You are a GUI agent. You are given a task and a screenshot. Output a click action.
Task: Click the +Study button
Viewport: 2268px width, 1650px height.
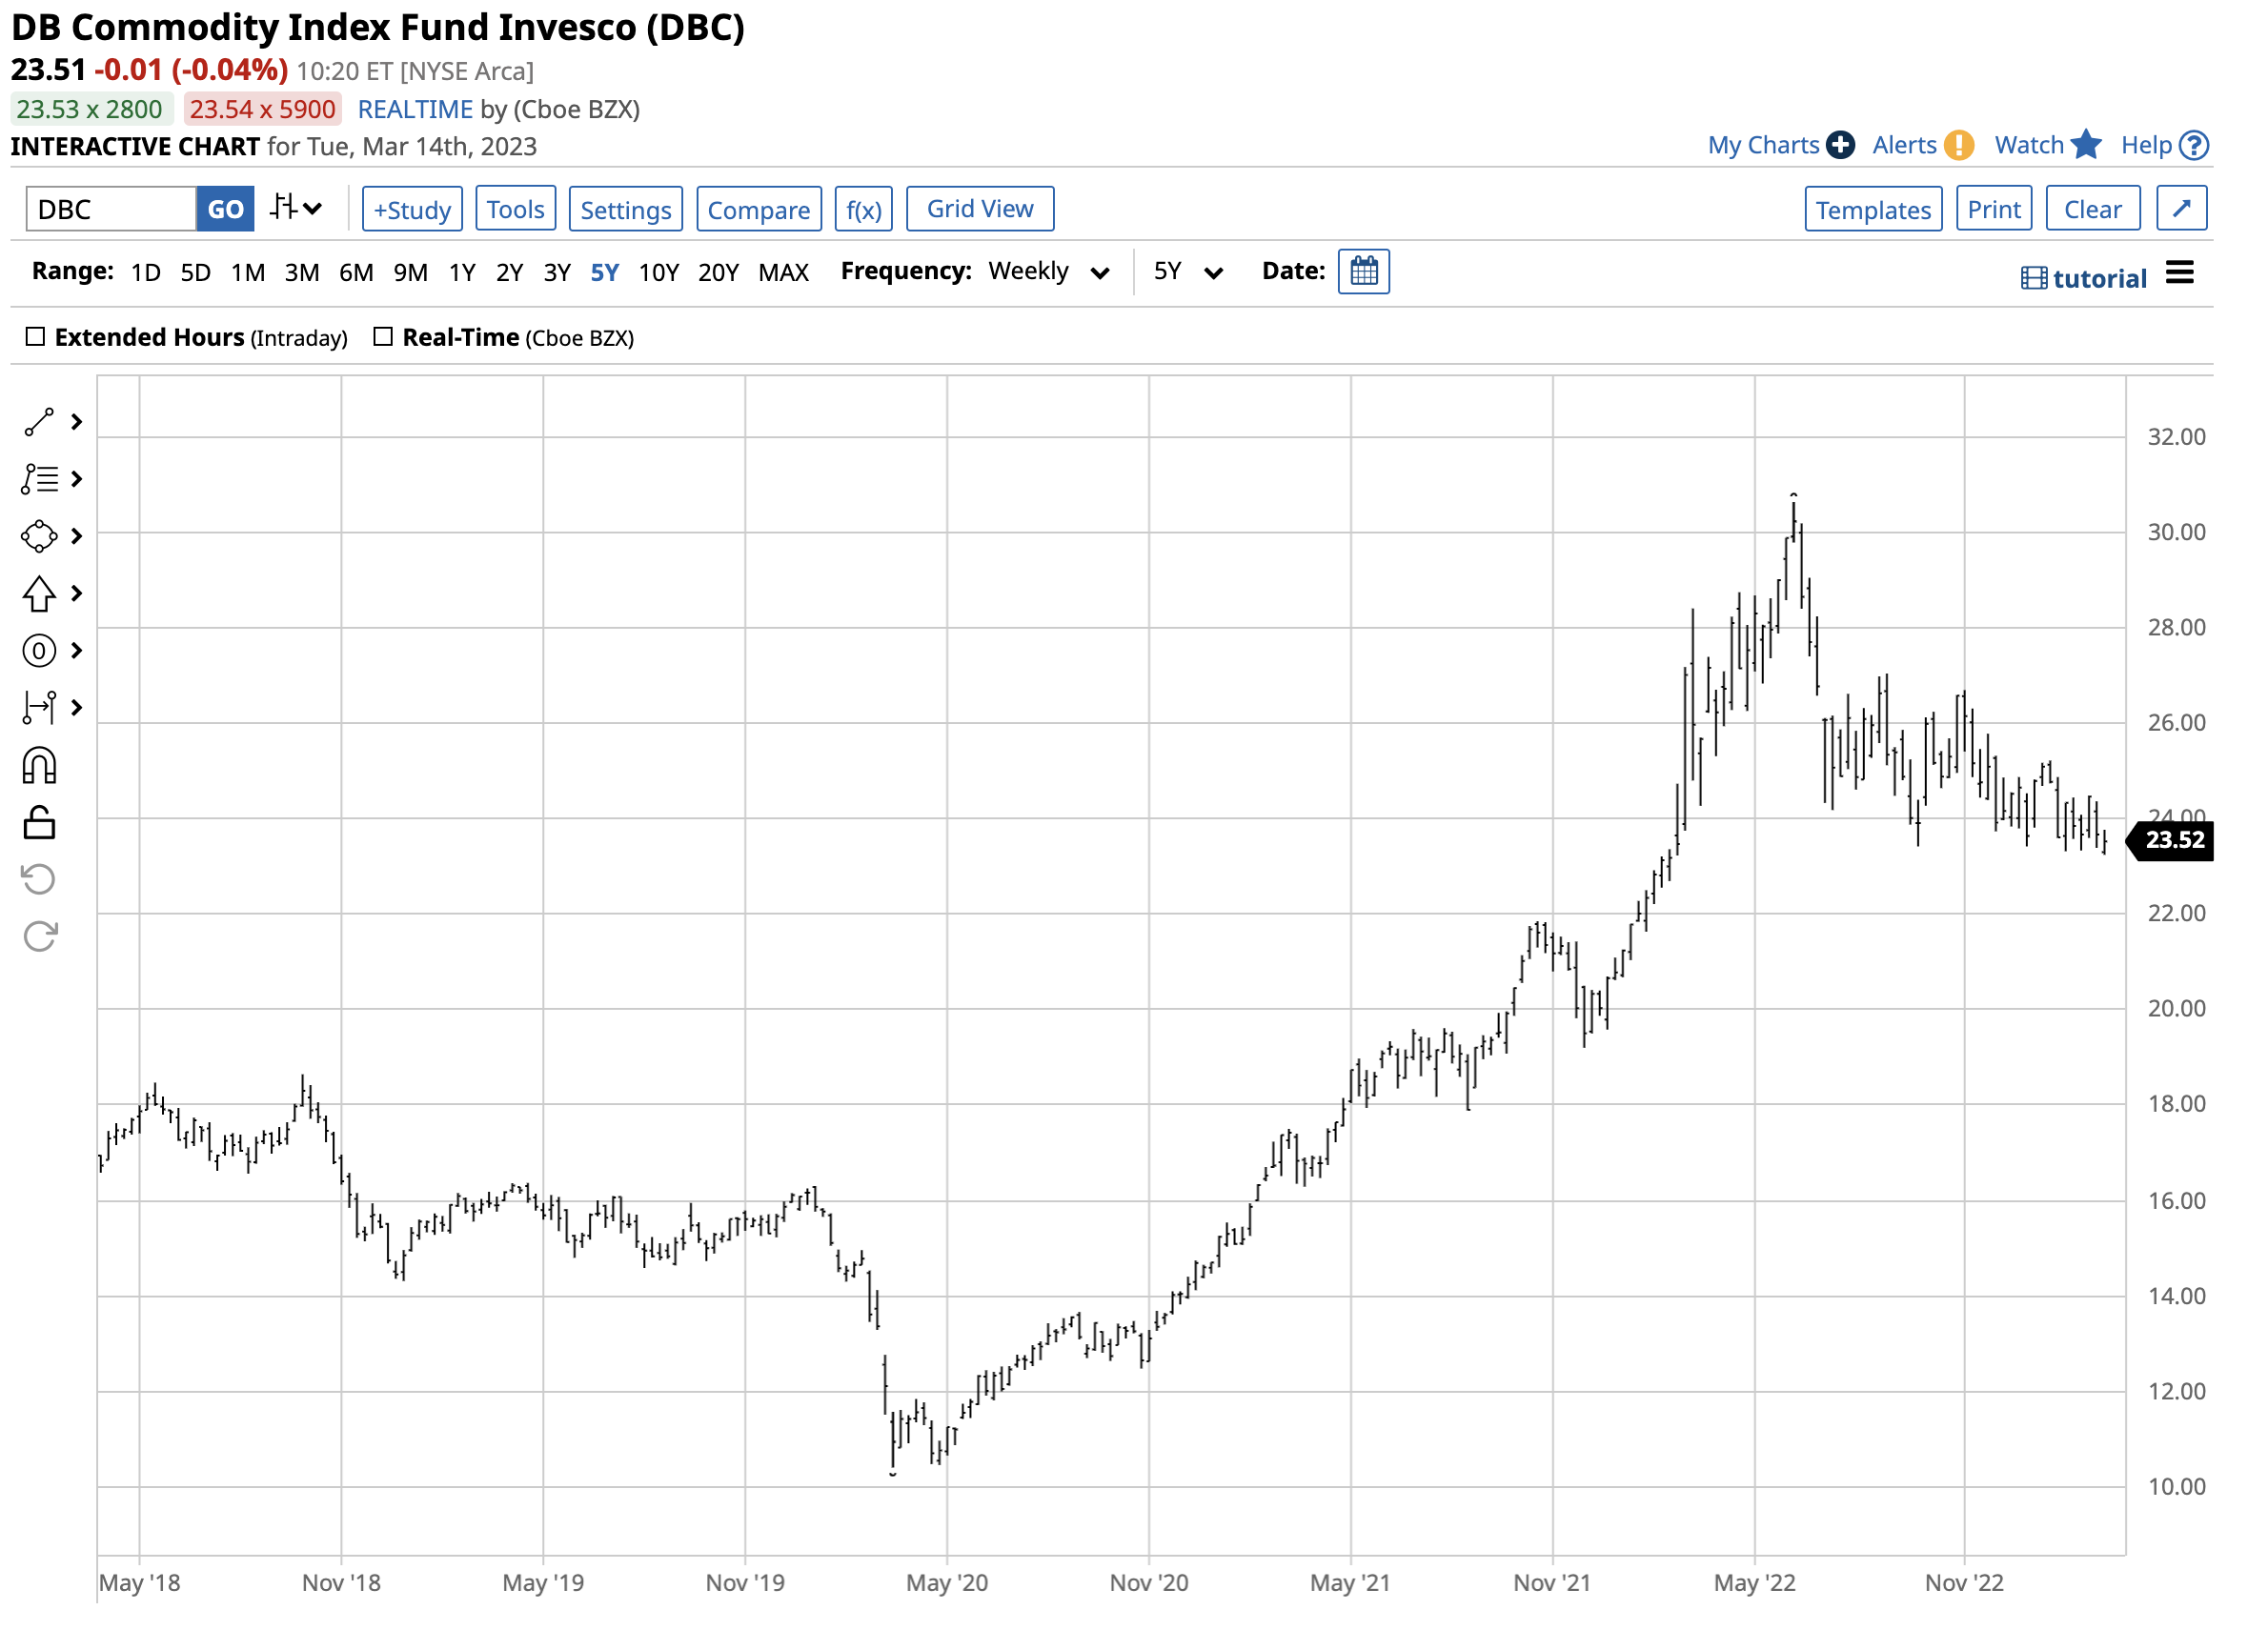pos(412,209)
